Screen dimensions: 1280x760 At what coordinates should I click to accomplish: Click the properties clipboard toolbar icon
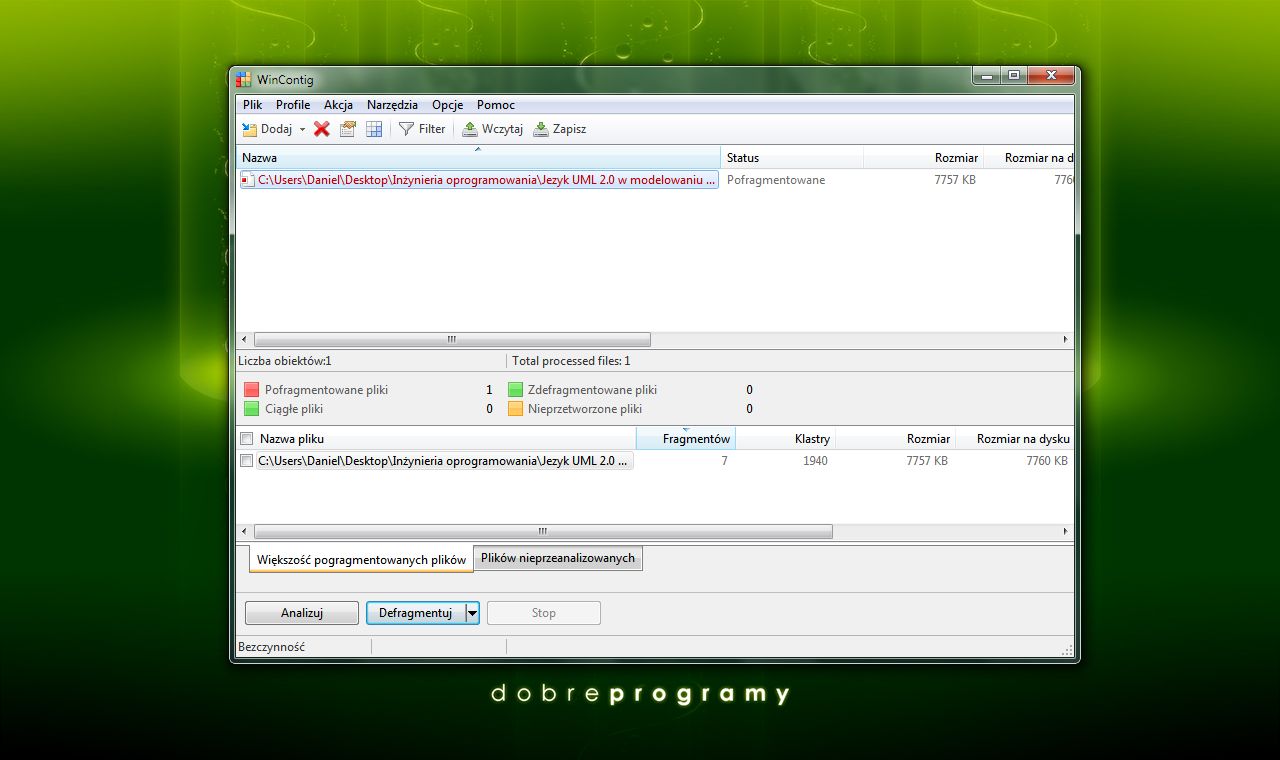pos(348,129)
